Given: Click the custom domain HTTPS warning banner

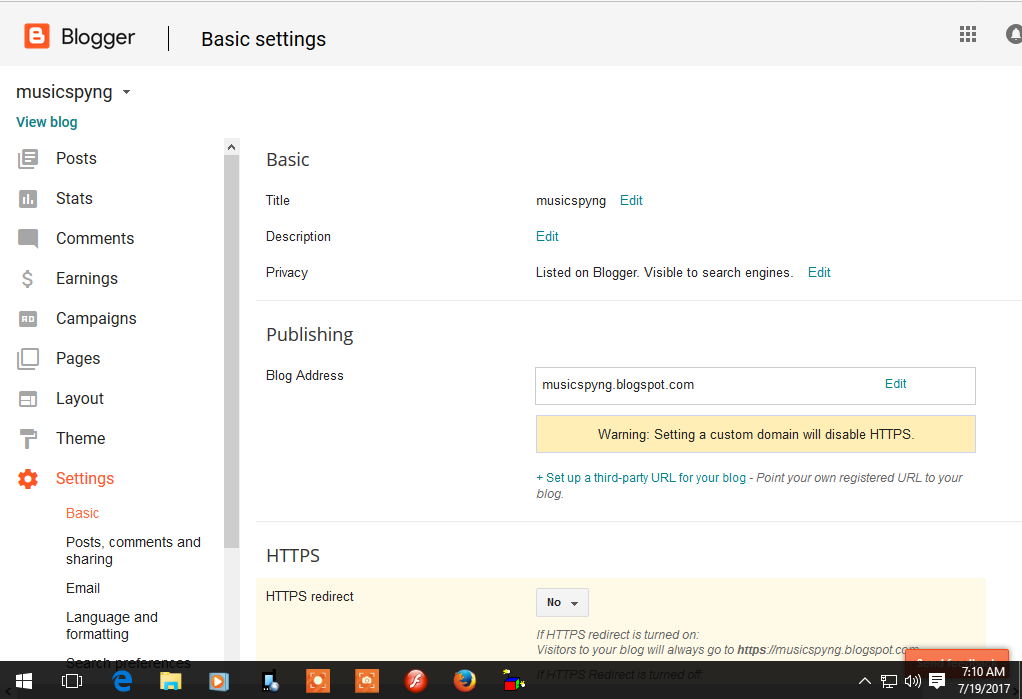Looking at the screenshot, I should point(755,434).
